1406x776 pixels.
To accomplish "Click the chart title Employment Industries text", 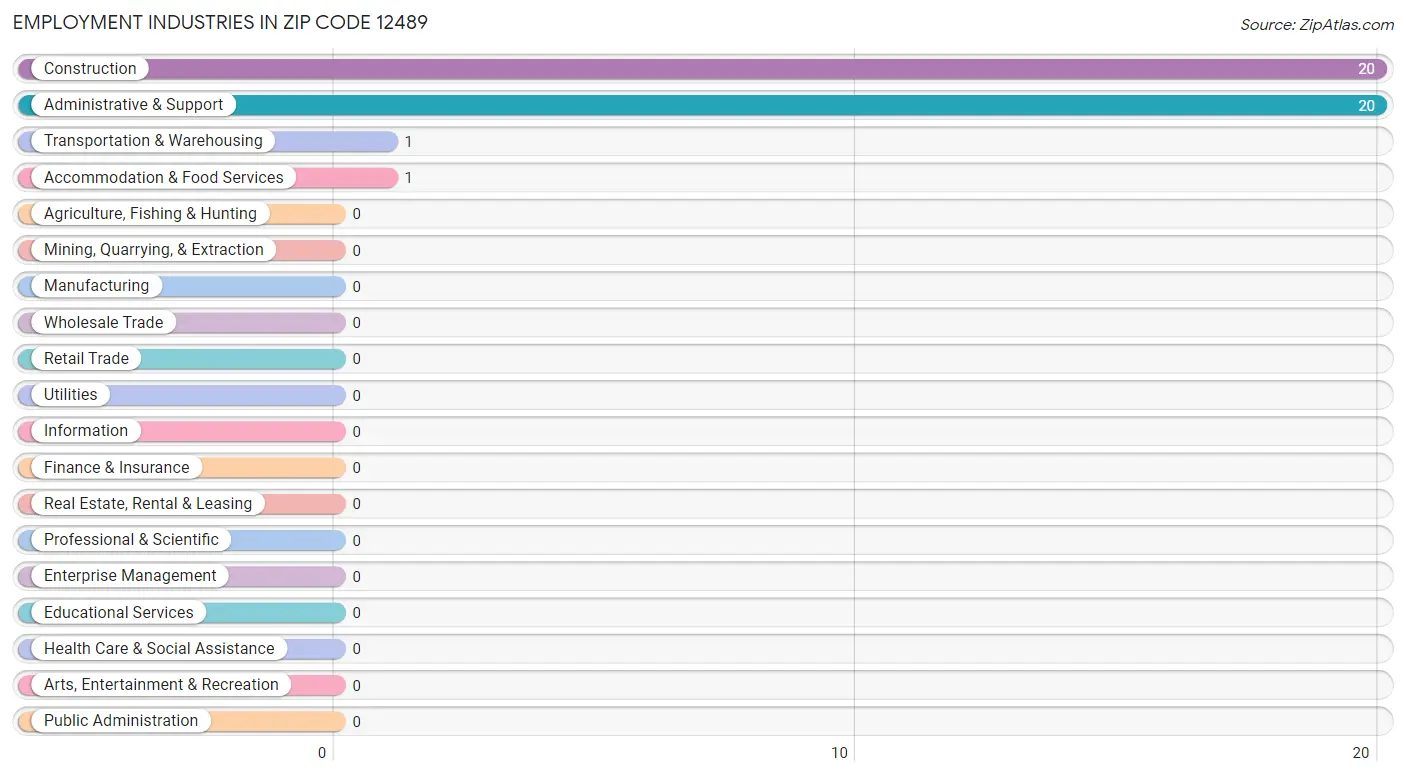I will [x=220, y=22].
